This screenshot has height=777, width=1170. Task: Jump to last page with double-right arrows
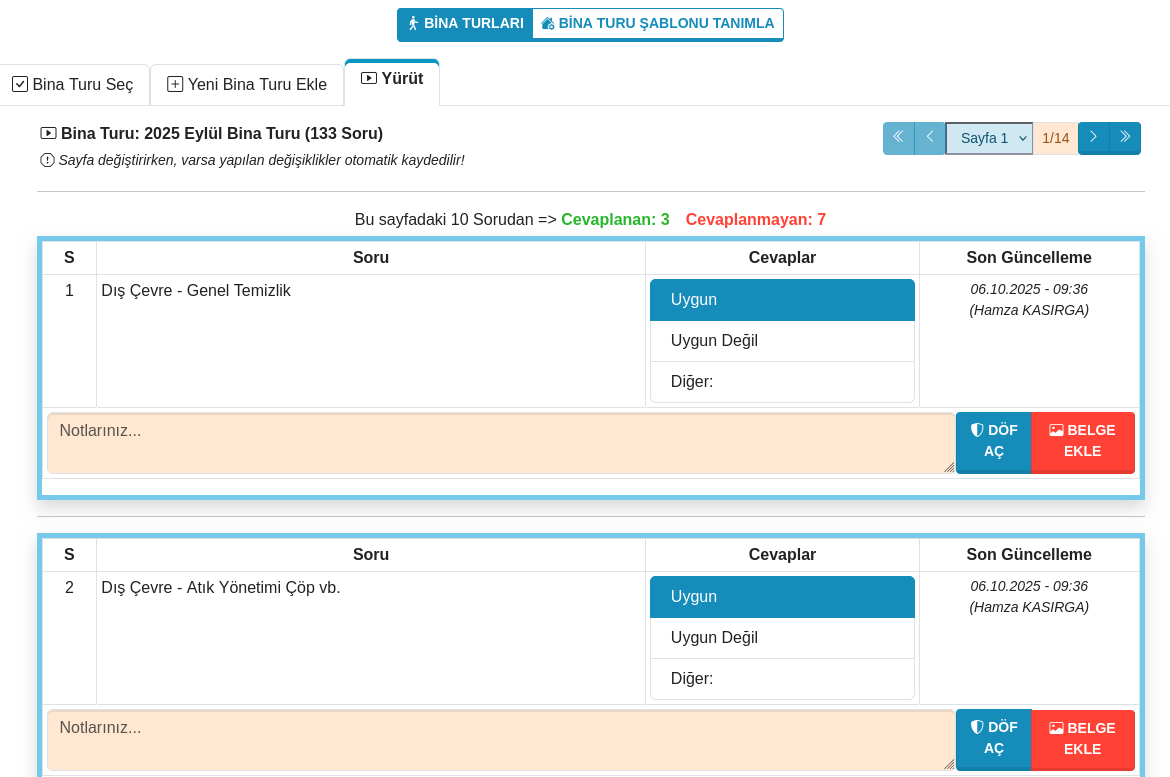pos(1125,137)
